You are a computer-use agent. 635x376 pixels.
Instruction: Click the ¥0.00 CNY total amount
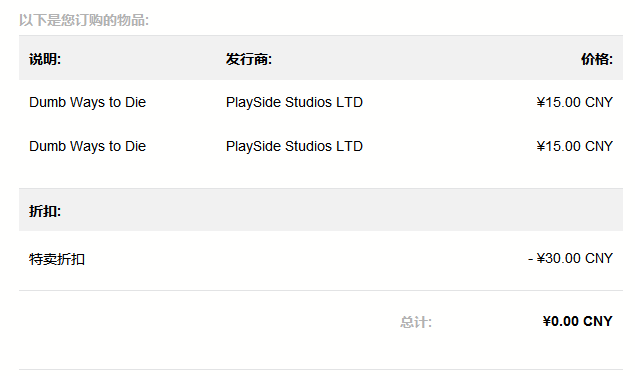pyautogui.click(x=578, y=321)
